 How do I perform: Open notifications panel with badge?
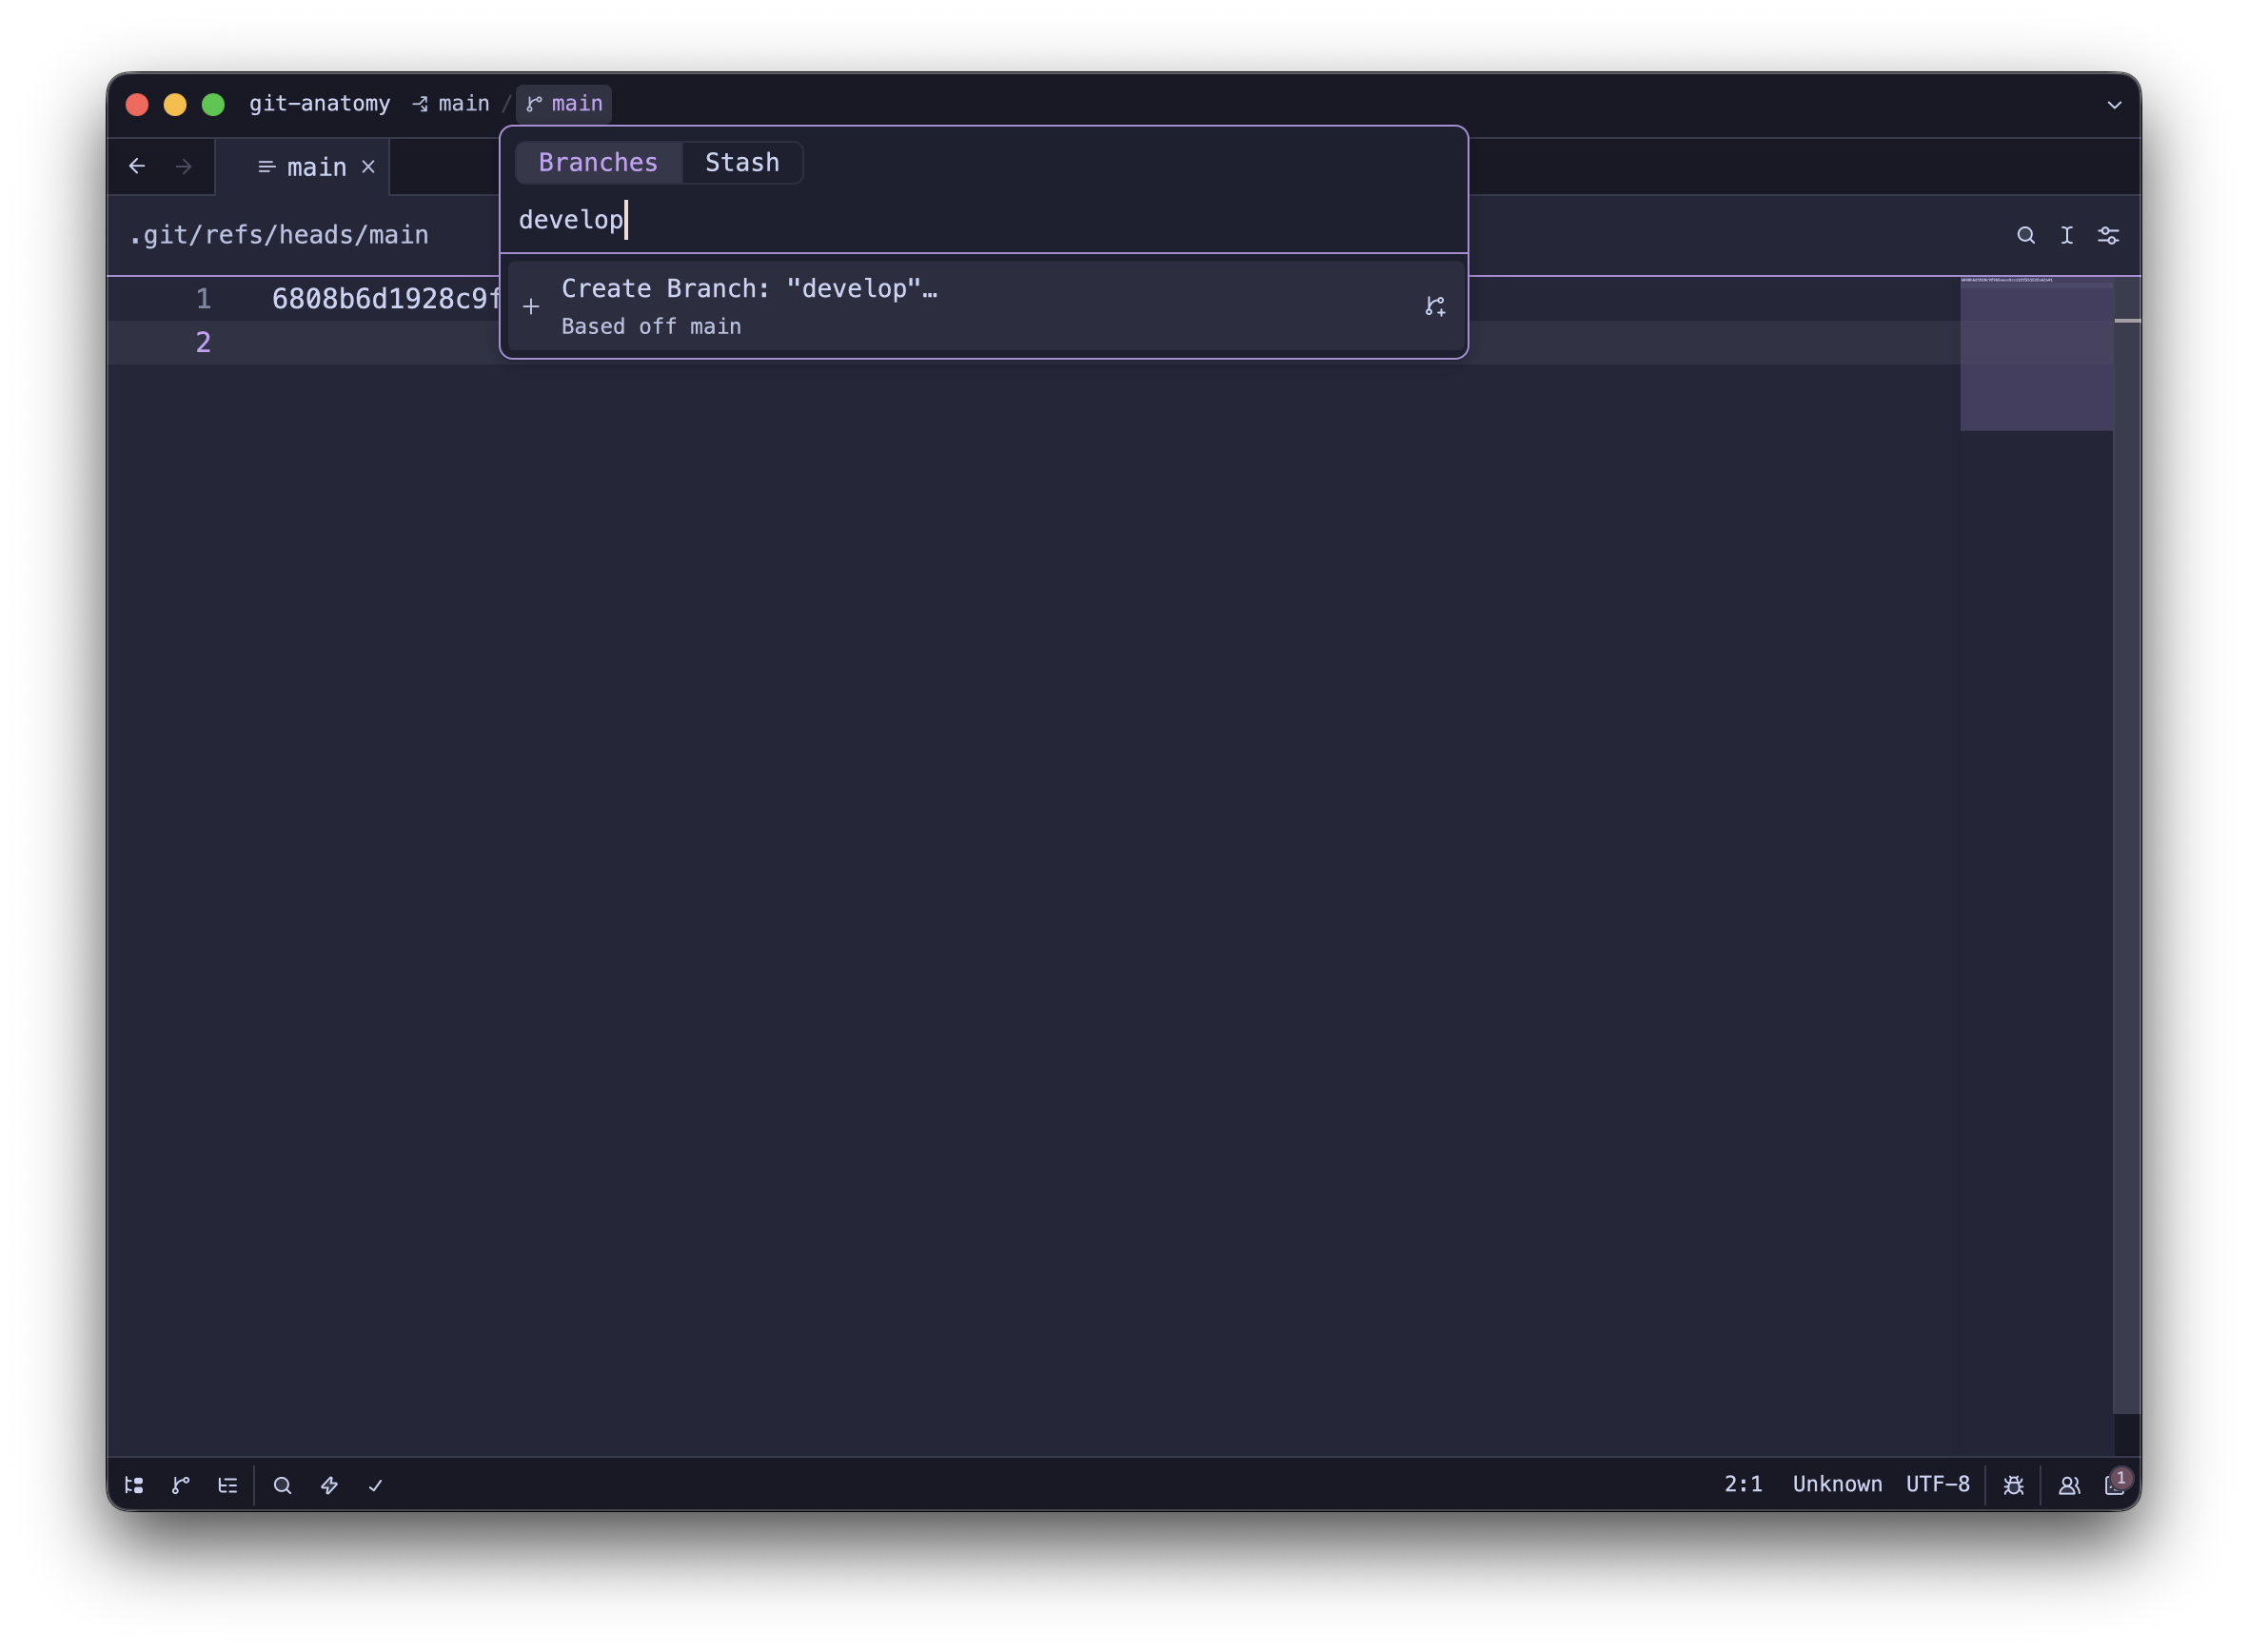2114,1485
